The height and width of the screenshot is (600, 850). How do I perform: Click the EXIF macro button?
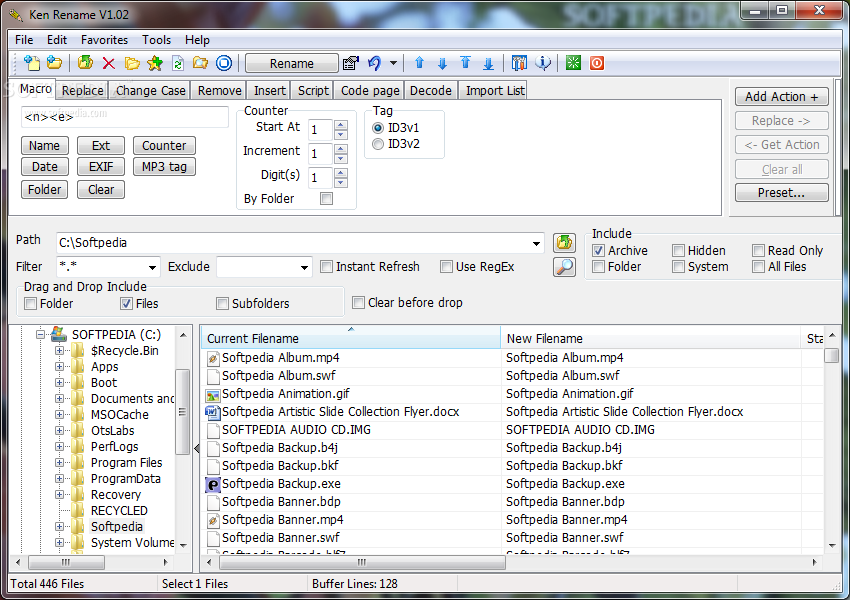pyautogui.click(x=101, y=167)
